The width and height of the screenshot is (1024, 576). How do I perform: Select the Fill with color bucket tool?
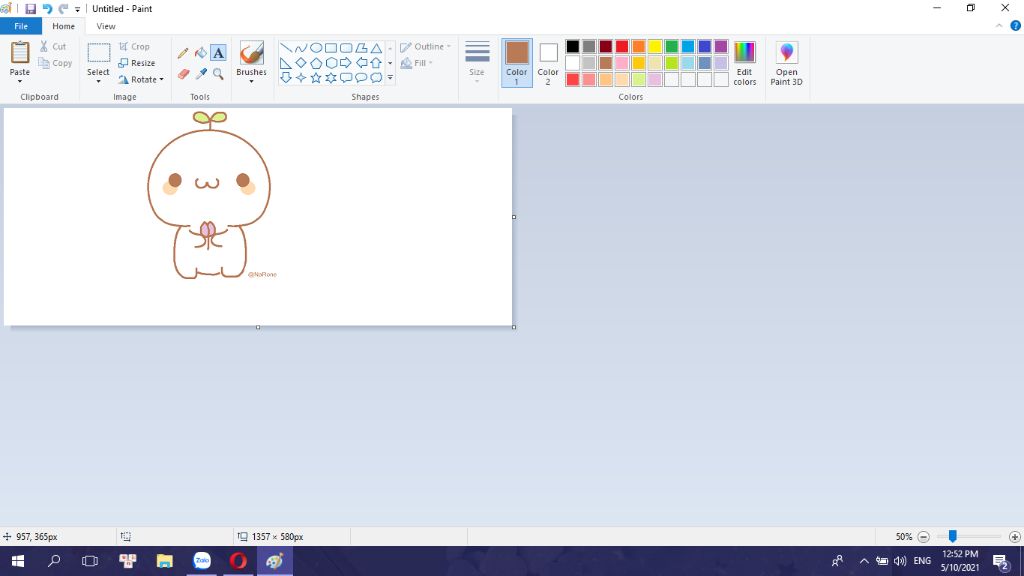coord(200,53)
